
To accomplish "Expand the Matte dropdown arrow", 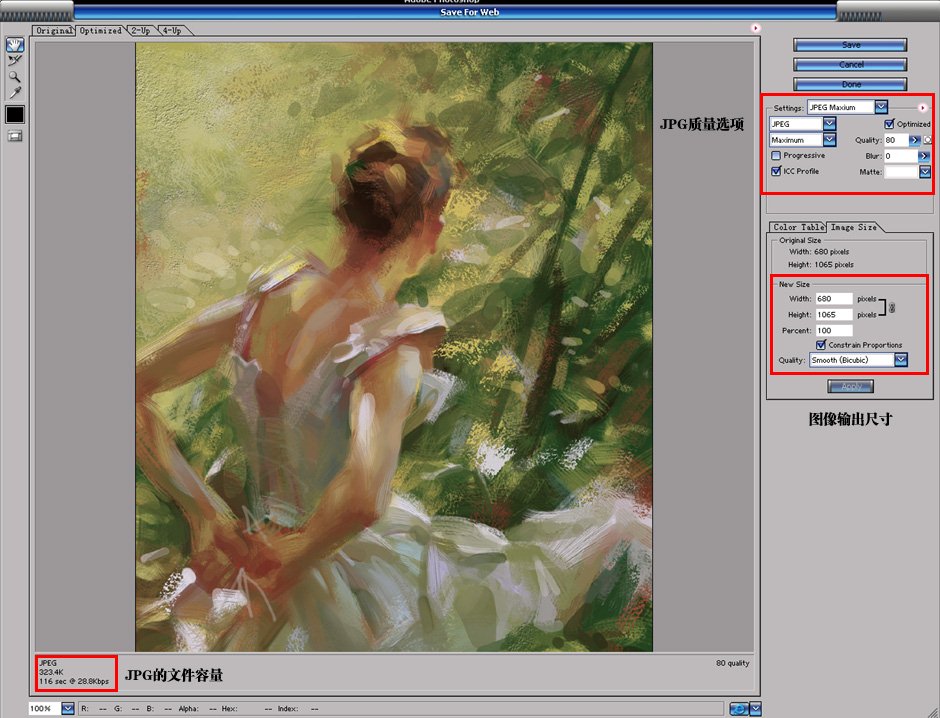I will [925, 172].
